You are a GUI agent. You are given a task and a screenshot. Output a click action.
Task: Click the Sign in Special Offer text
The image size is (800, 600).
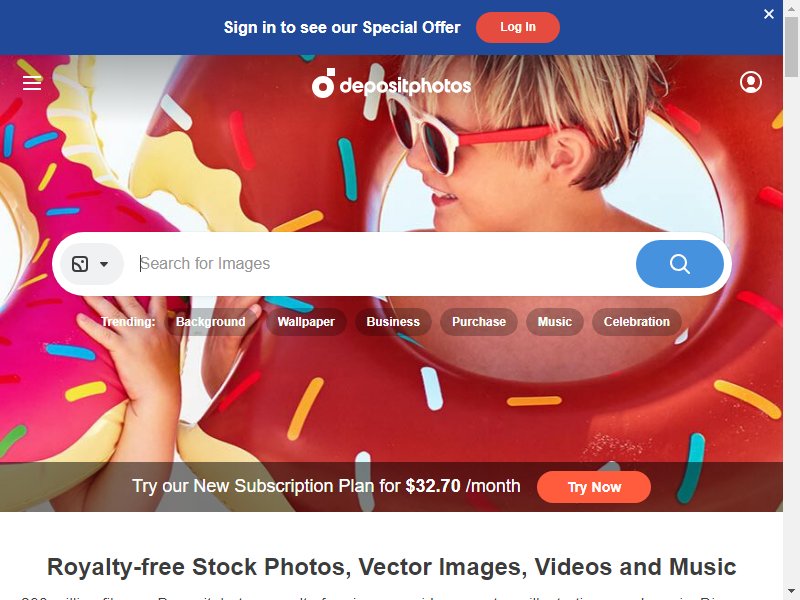click(x=342, y=28)
